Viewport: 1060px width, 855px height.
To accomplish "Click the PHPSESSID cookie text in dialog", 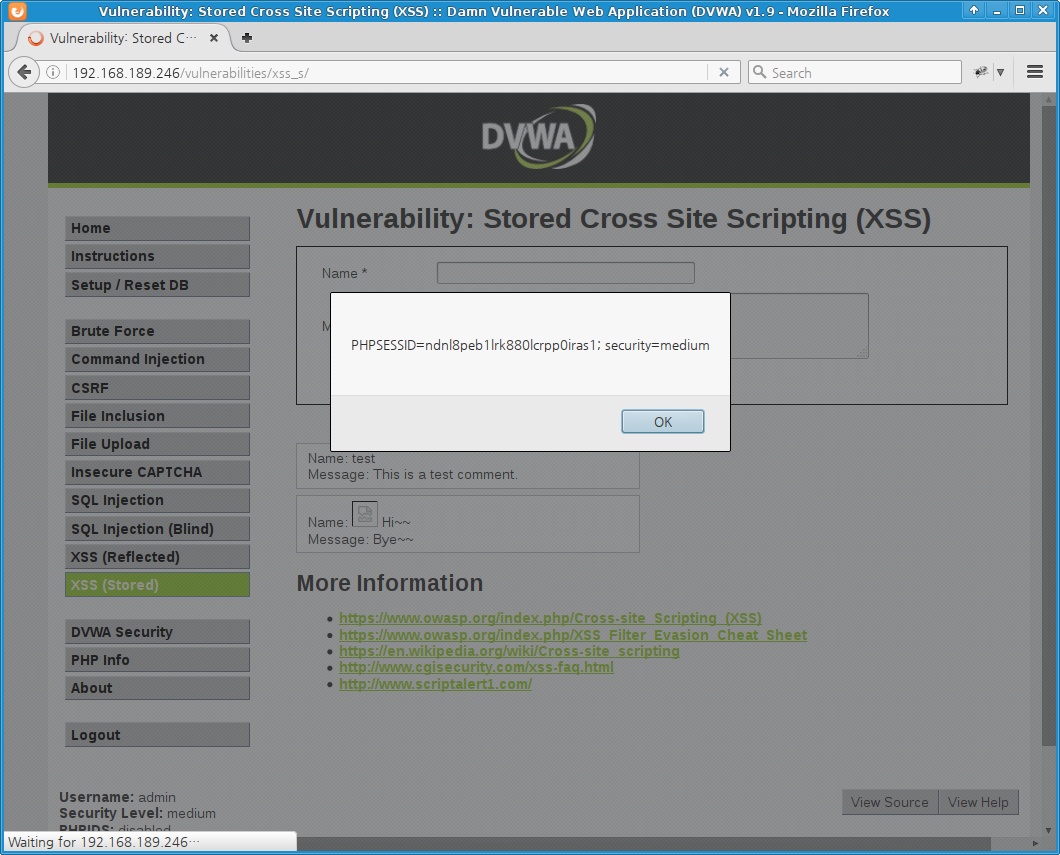I will click(x=530, y=345).
